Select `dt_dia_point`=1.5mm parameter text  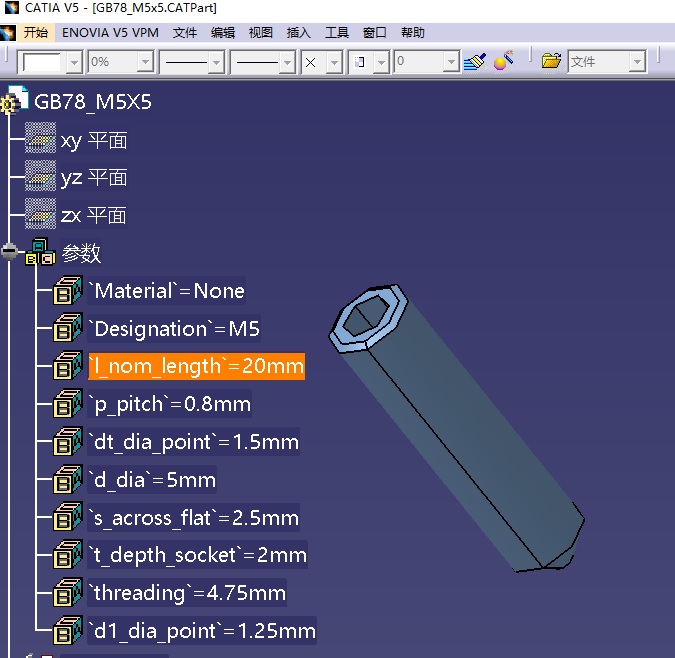coord(194,442)
